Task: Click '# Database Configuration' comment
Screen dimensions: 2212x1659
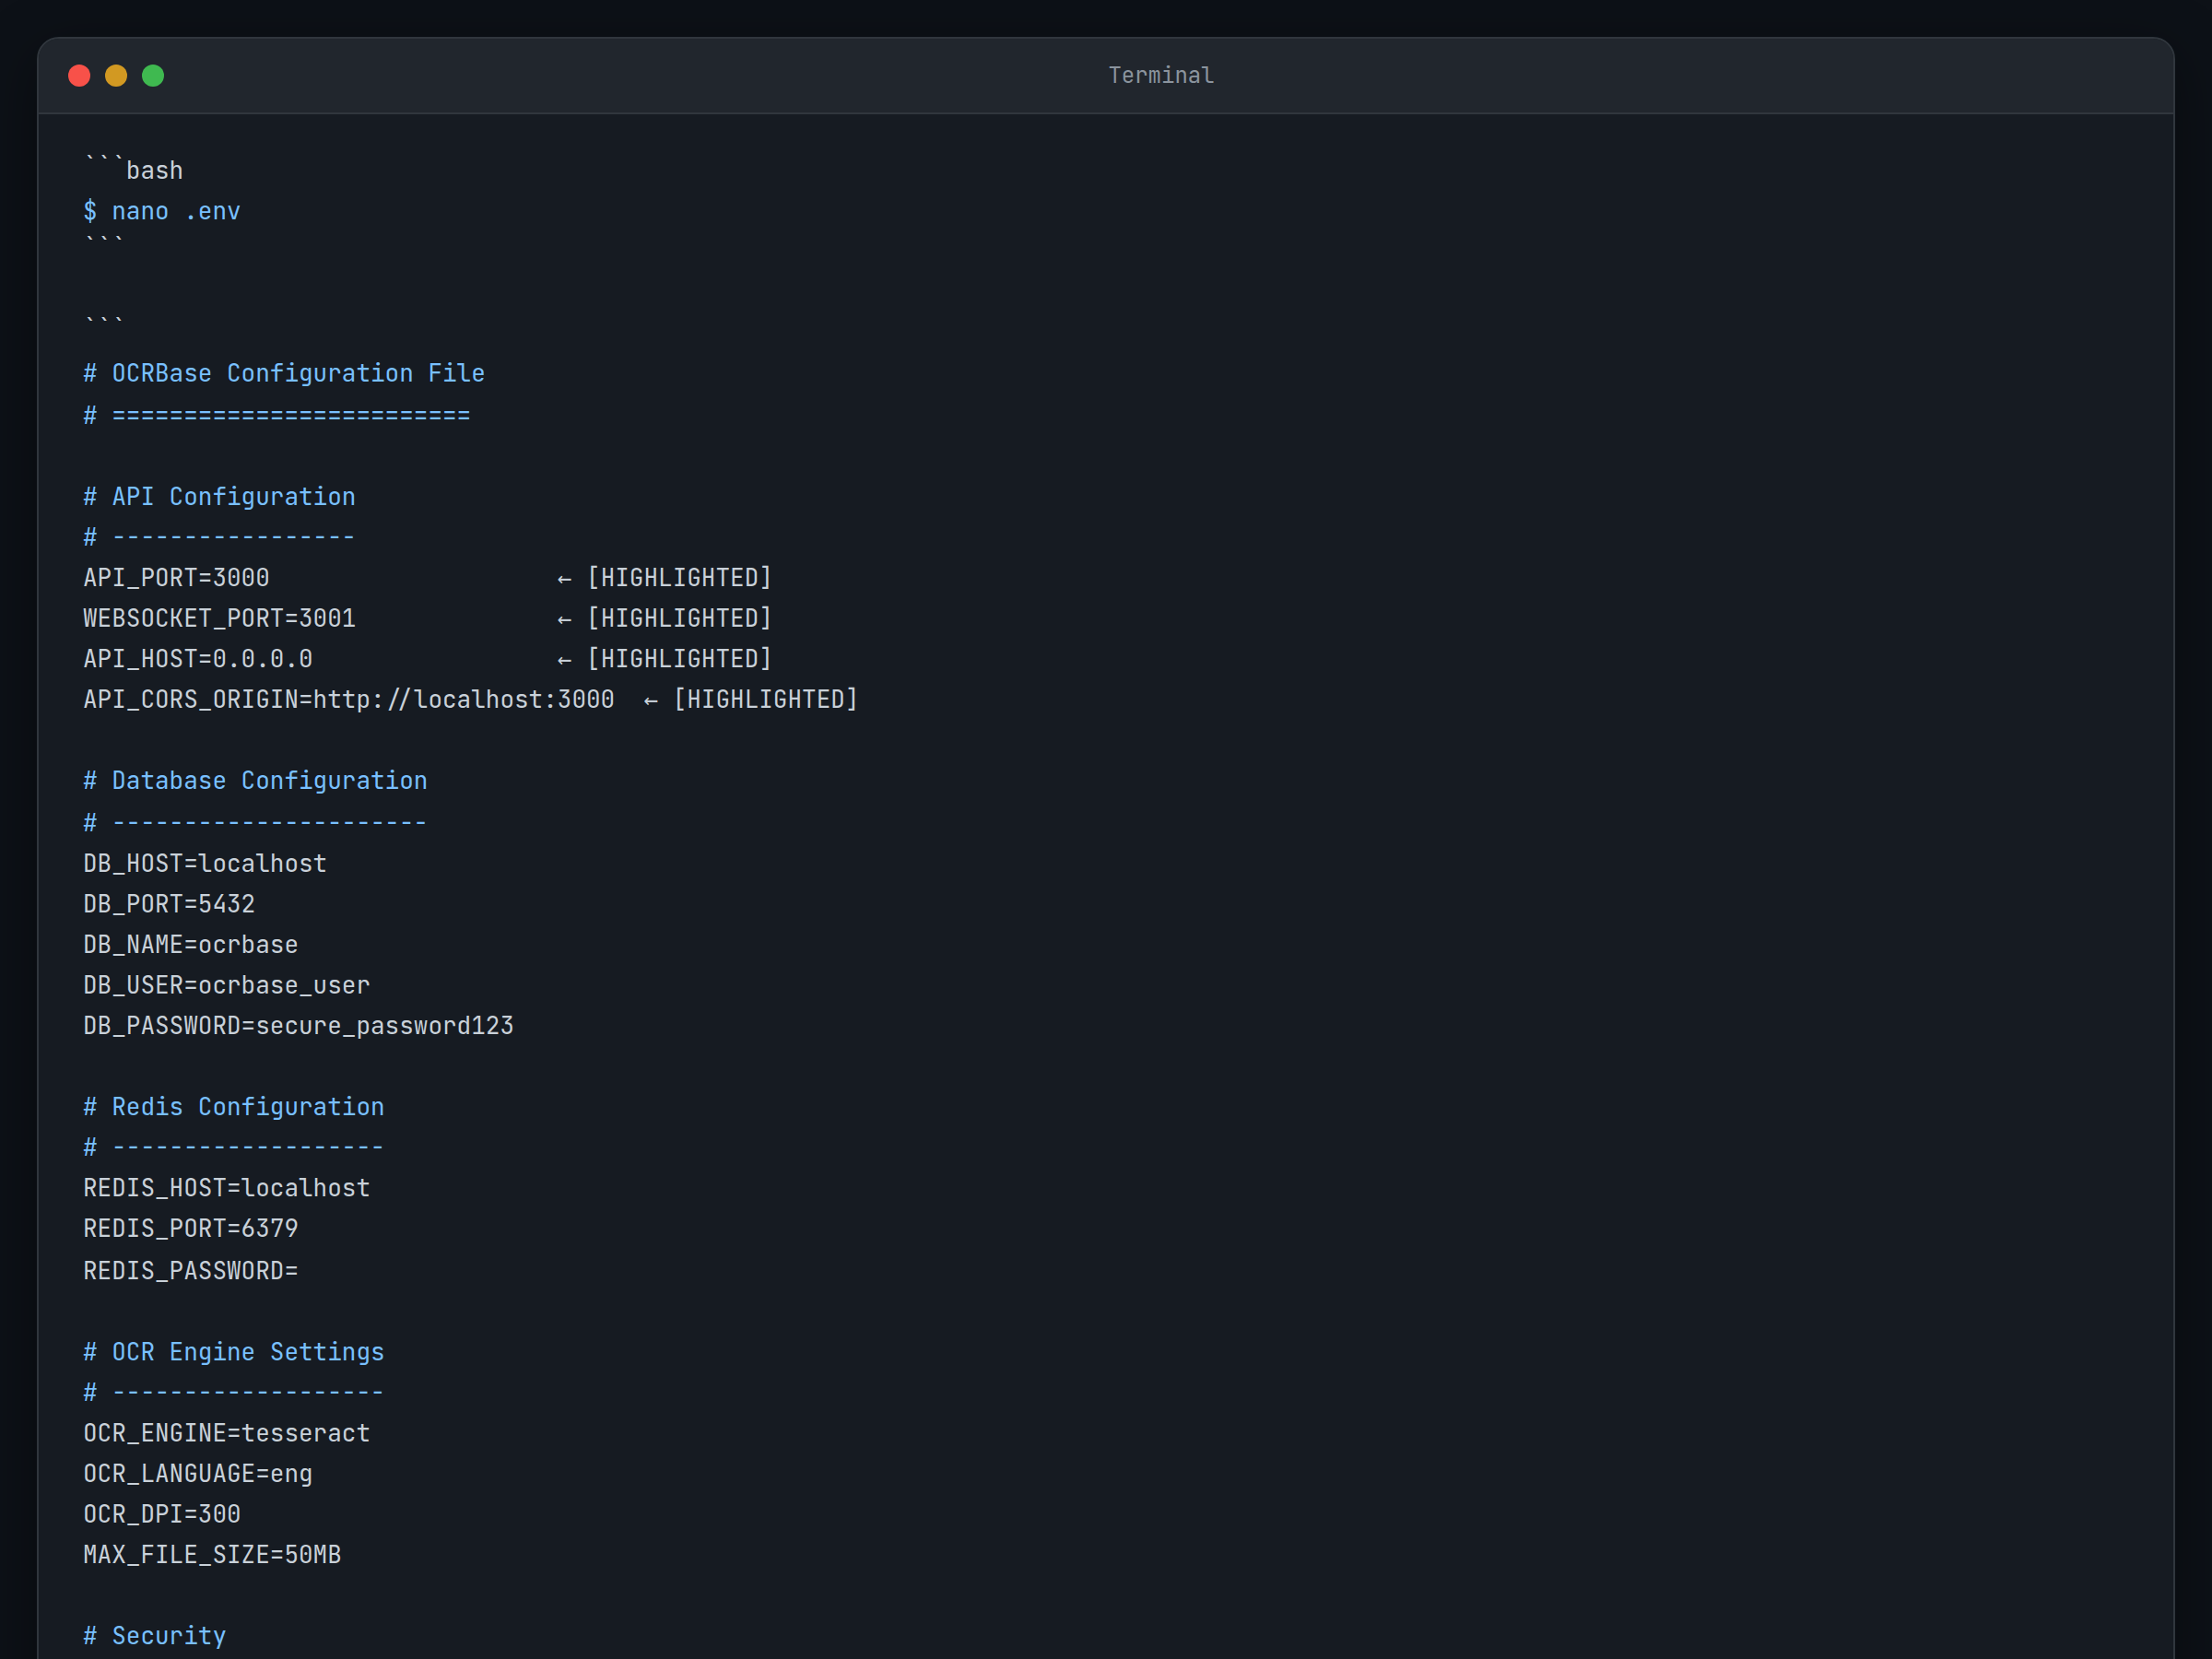Action: click(x=256, y=781)
